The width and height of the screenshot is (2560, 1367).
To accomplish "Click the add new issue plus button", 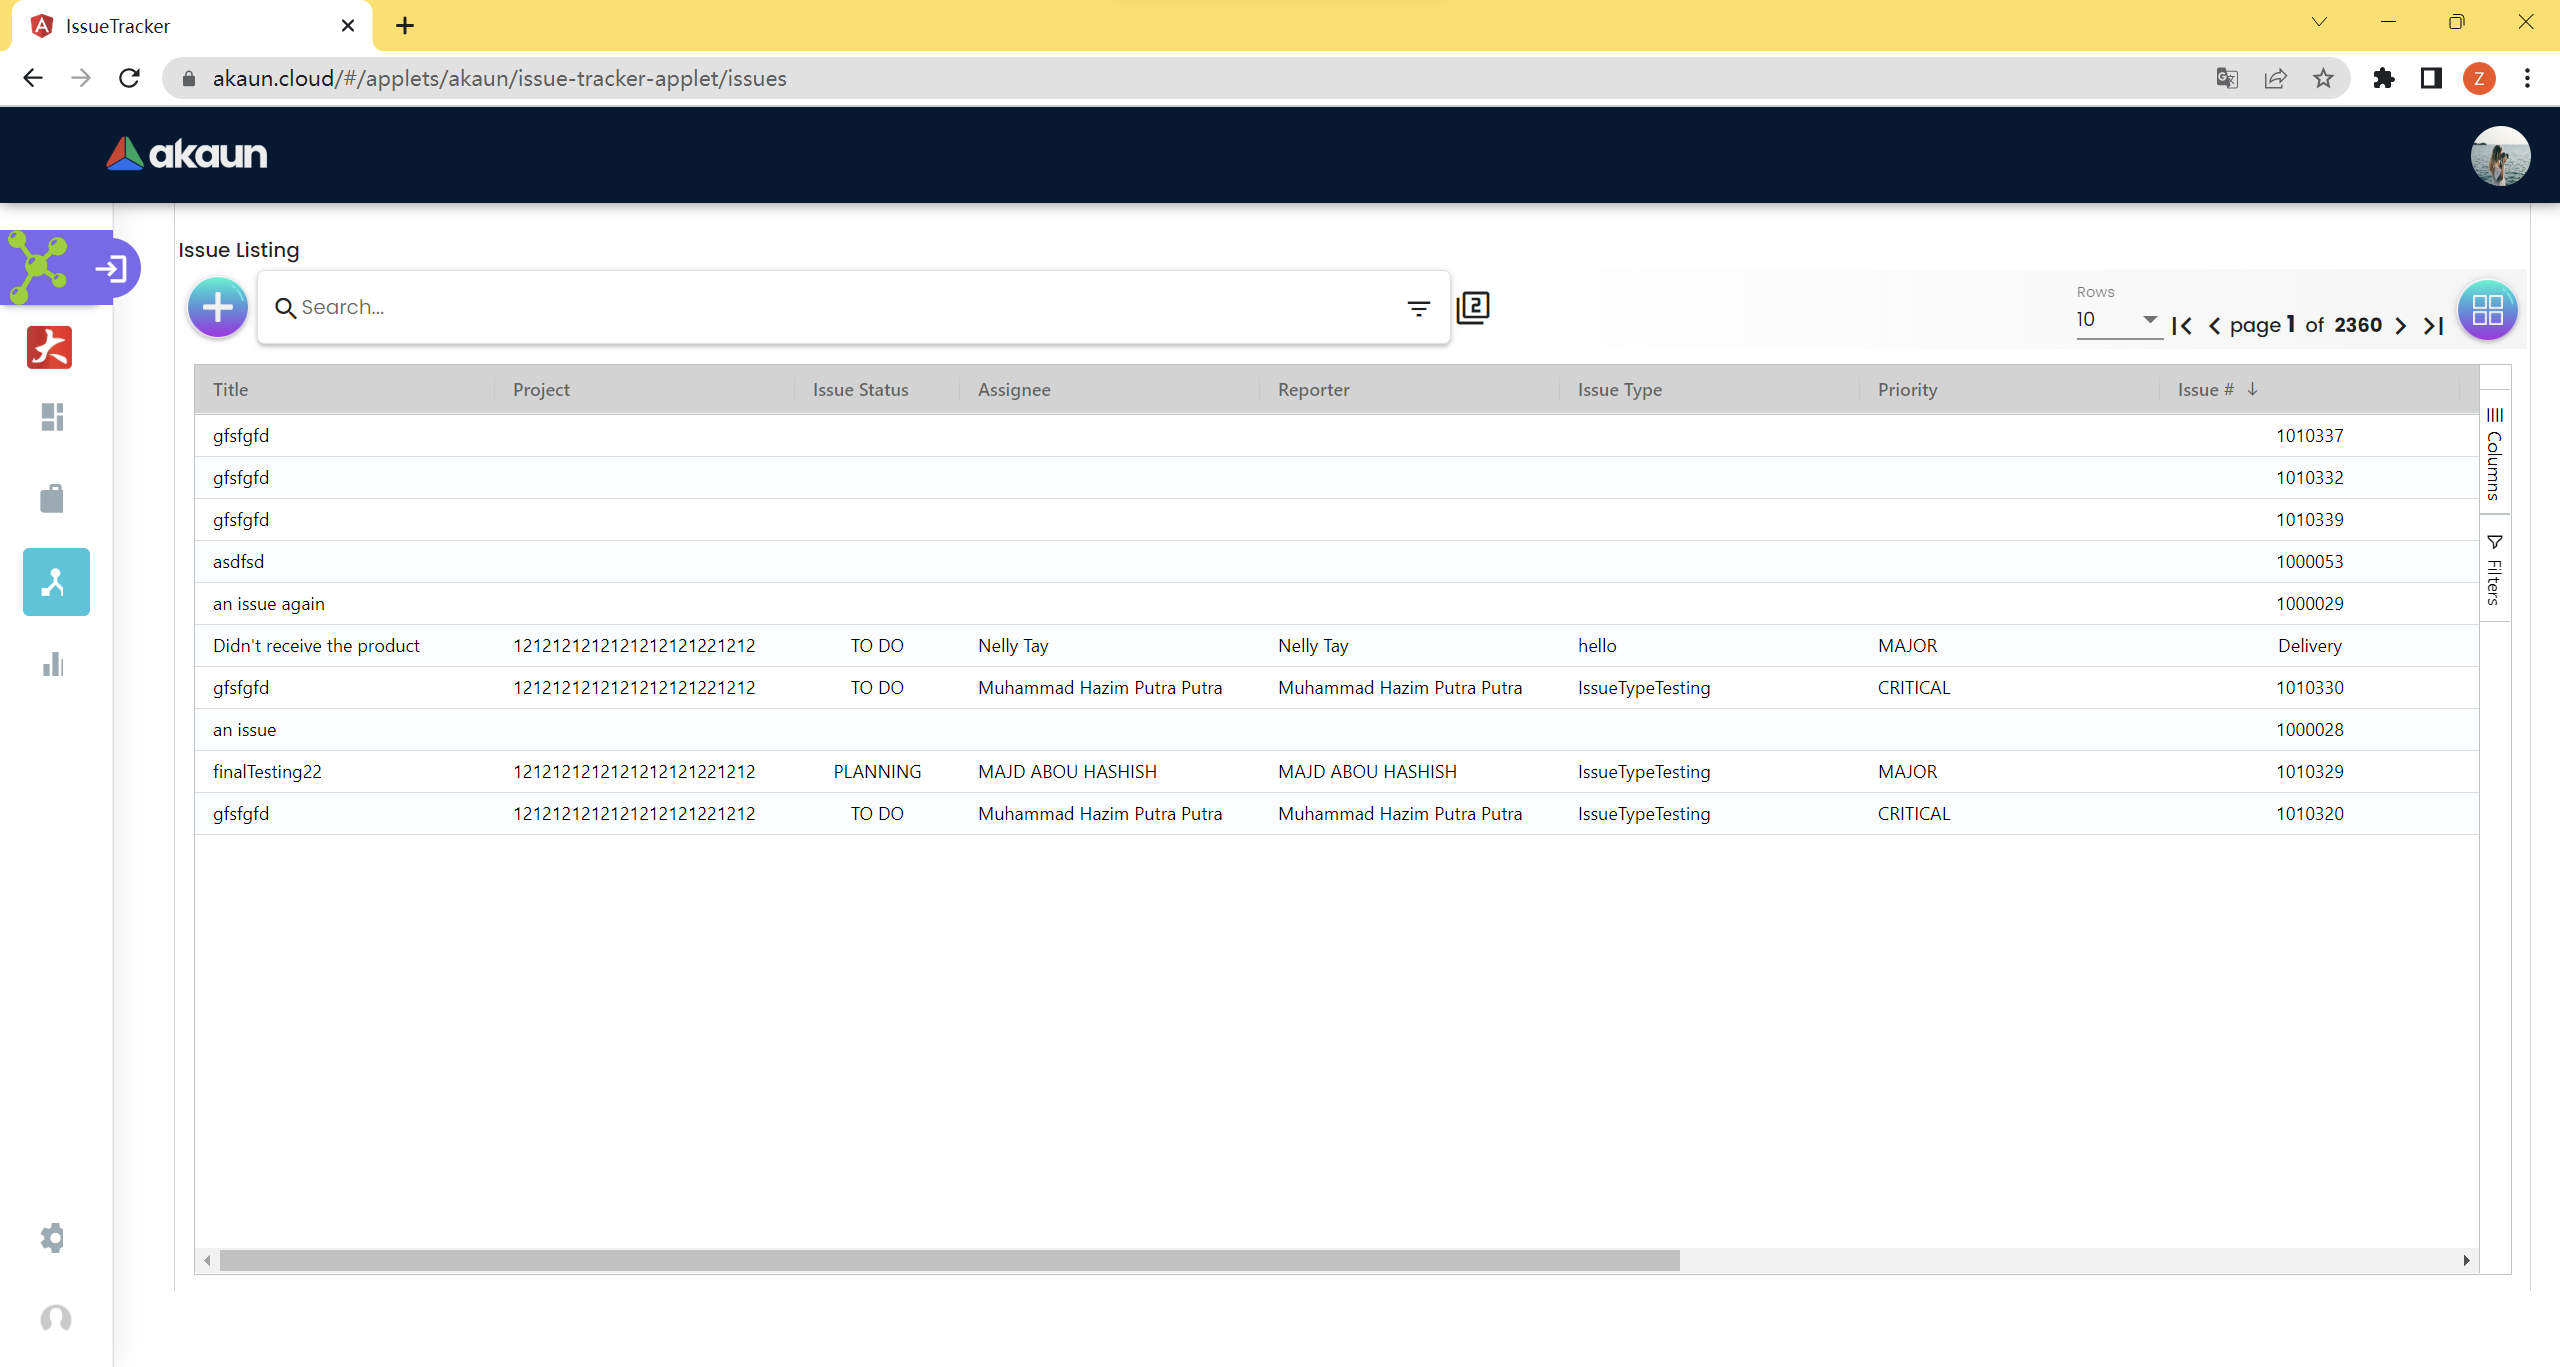I will pyautogui.click(x=217, y=307).
